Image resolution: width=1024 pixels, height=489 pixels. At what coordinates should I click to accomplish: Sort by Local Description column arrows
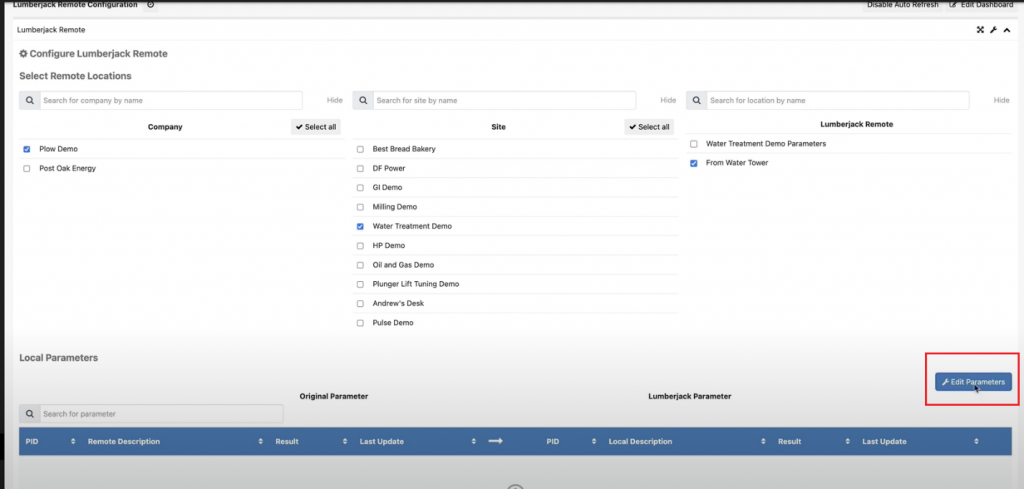tap(763, 441)
